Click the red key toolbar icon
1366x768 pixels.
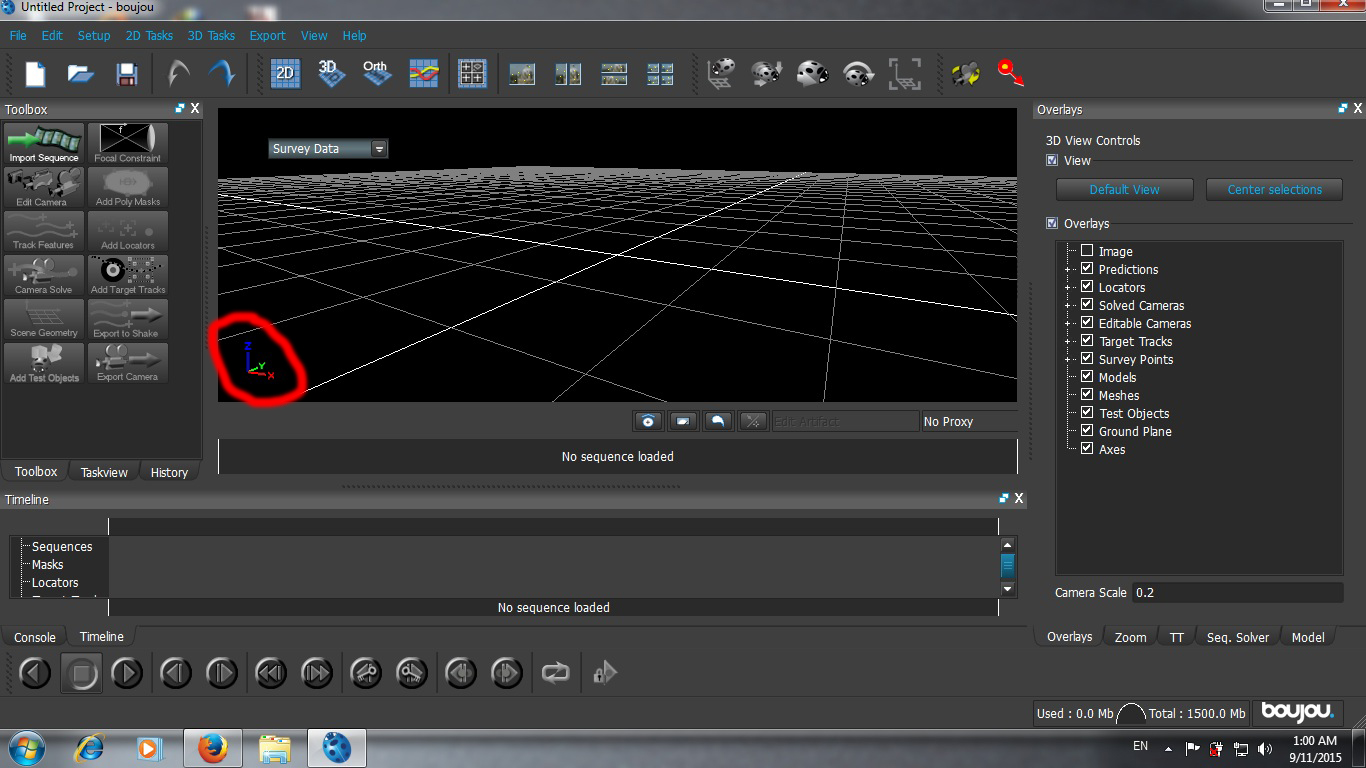click(1011, 73)
